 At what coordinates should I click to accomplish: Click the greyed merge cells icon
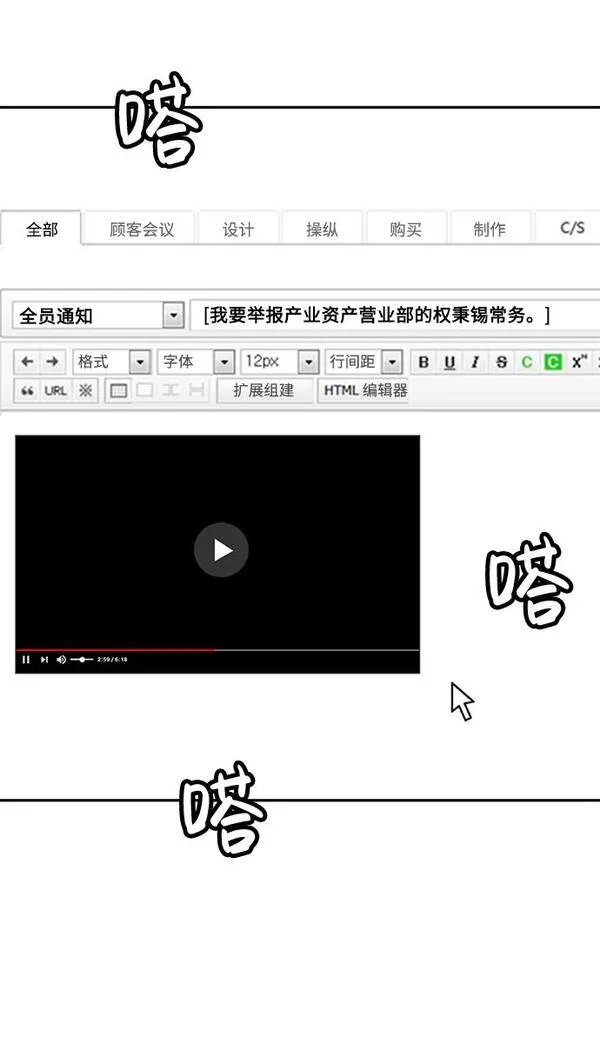point(170,390)
